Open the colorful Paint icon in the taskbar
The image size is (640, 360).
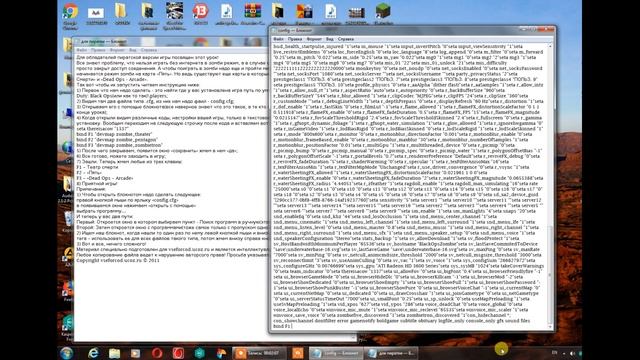coord(221,353)
